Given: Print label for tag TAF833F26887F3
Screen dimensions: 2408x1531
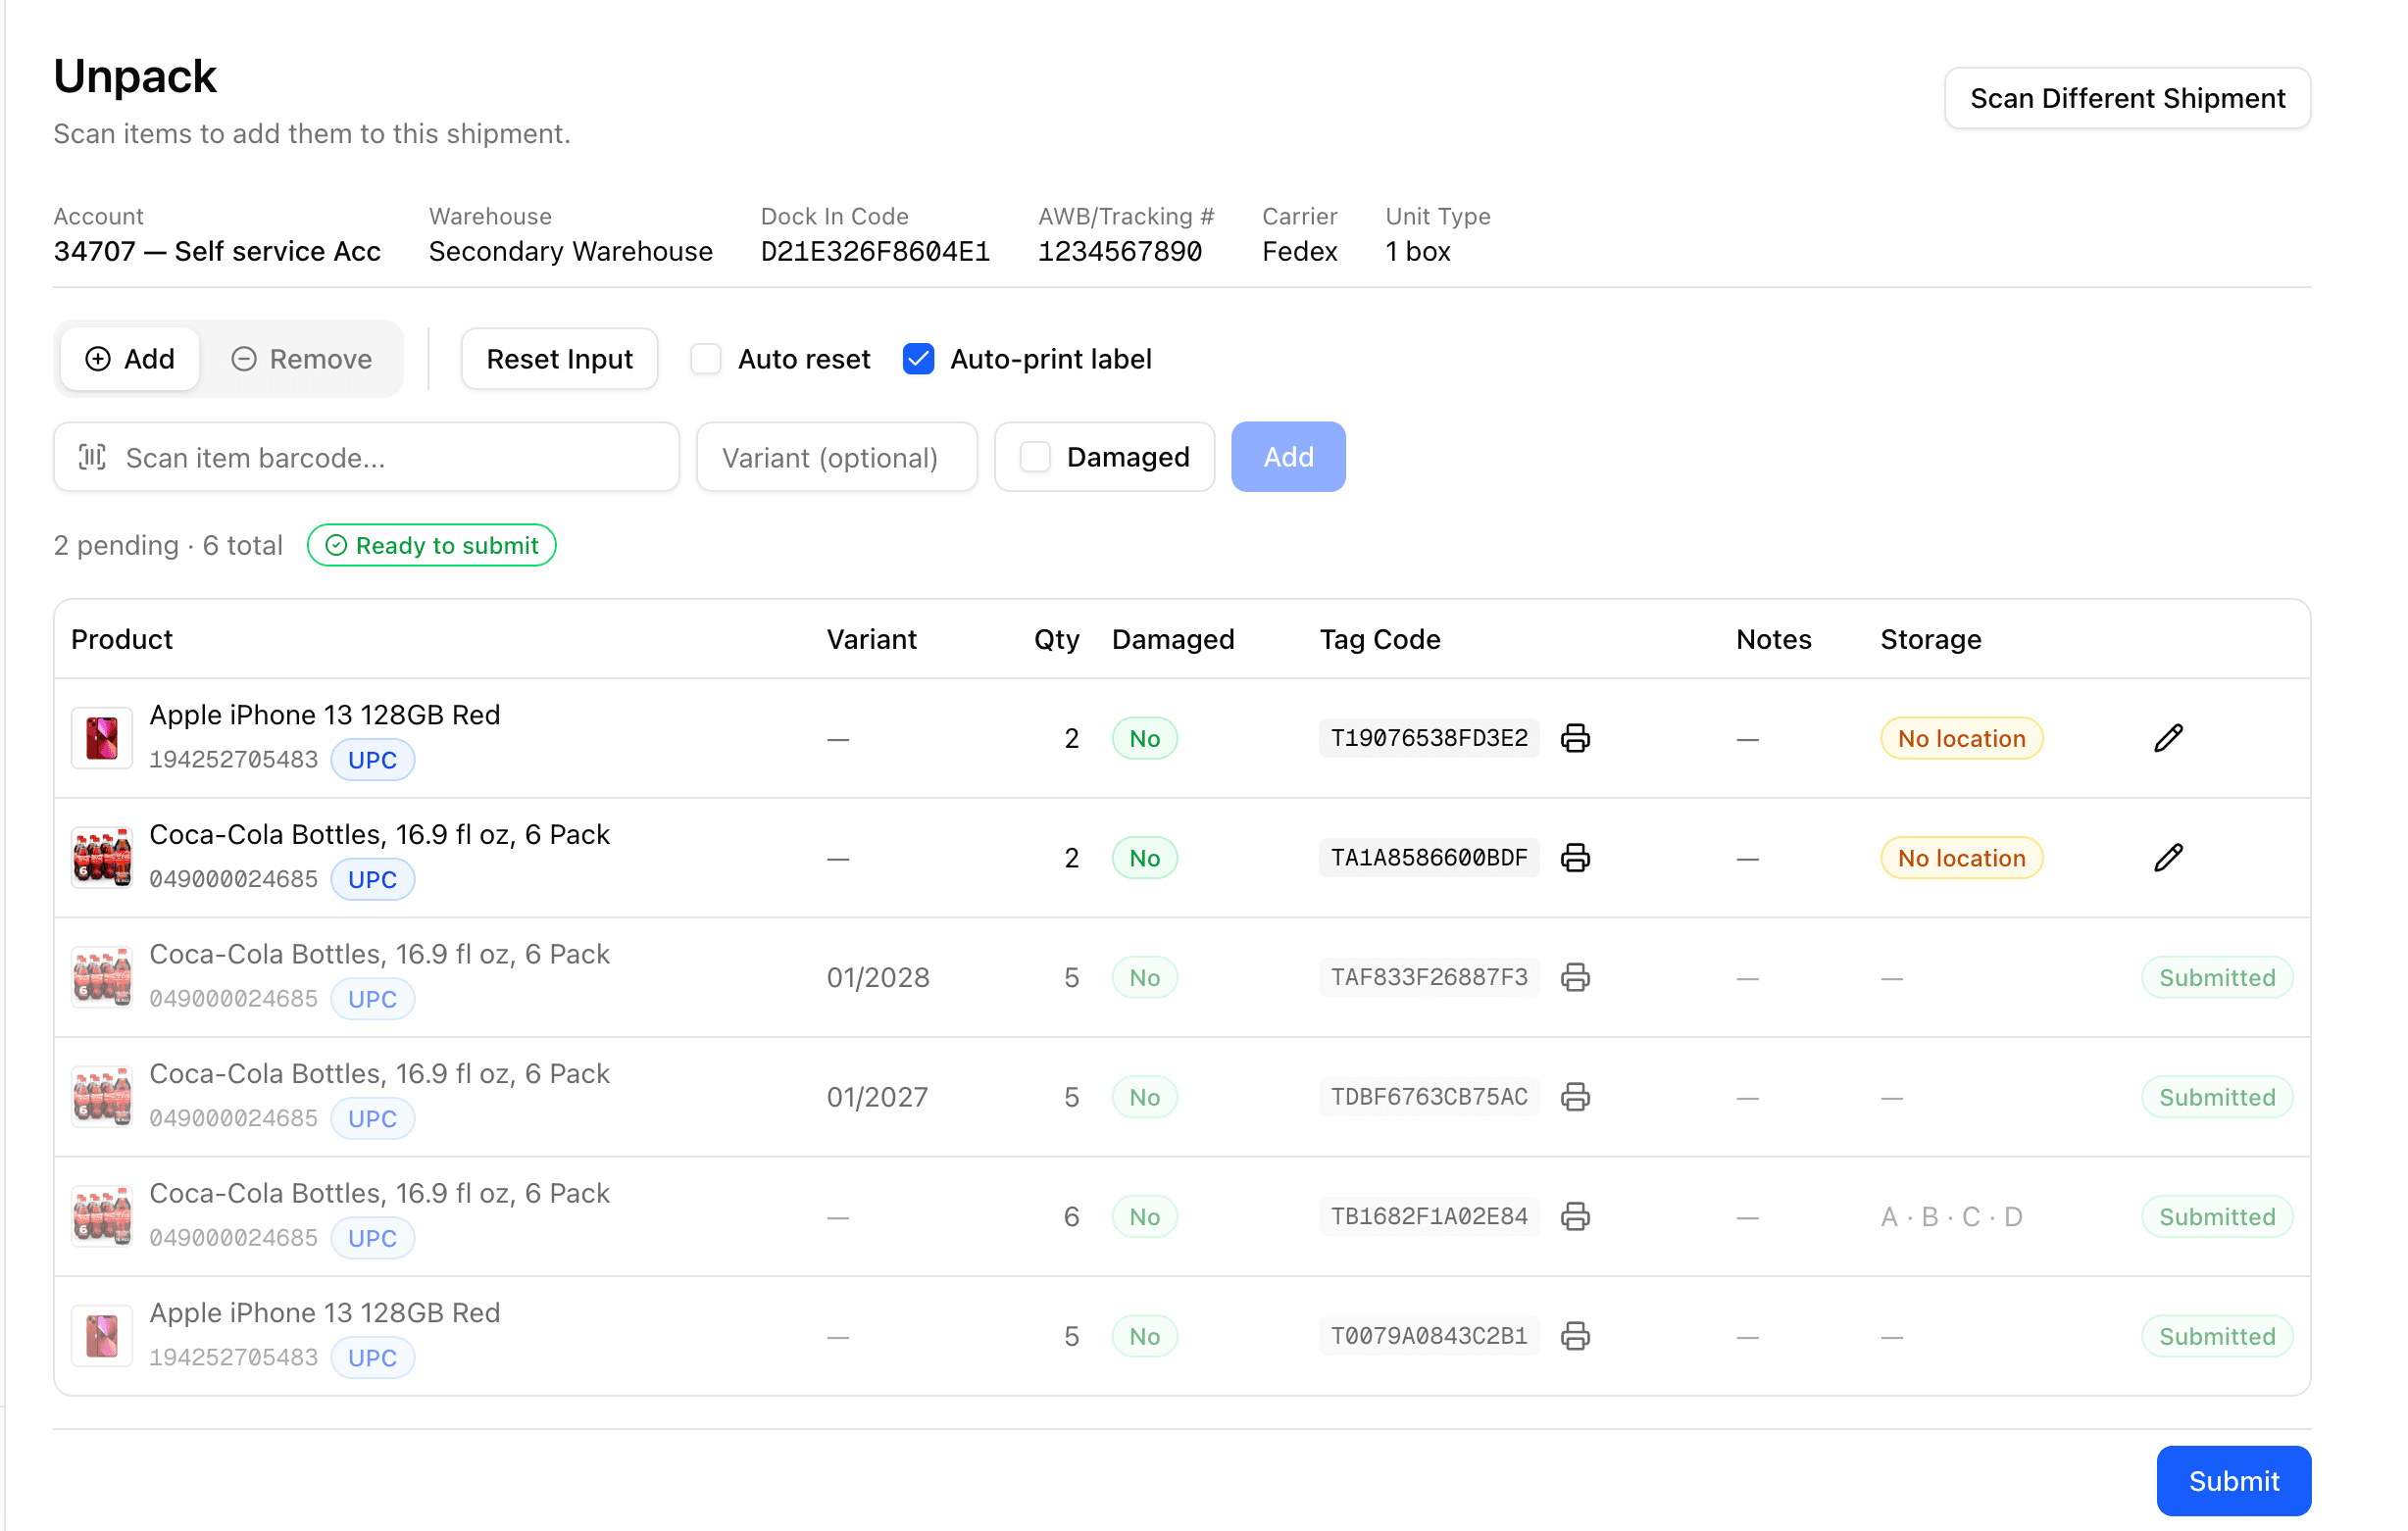Looking at the screenshot, I should 1575,977.
